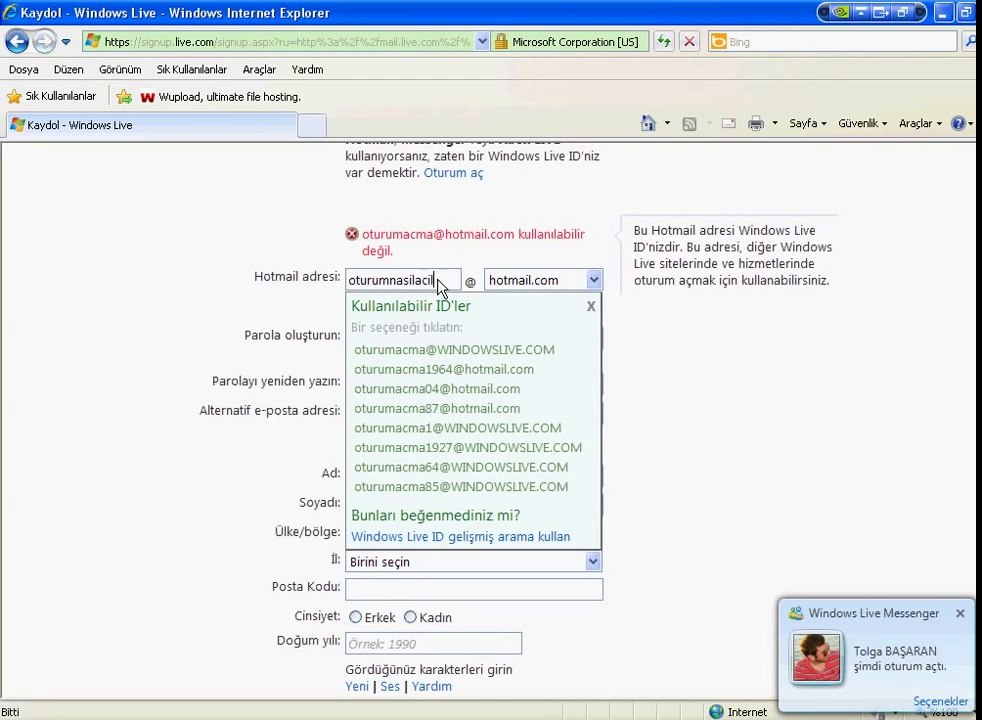
Task: Go back using the browser Back arrow
Action: [17, 42]
